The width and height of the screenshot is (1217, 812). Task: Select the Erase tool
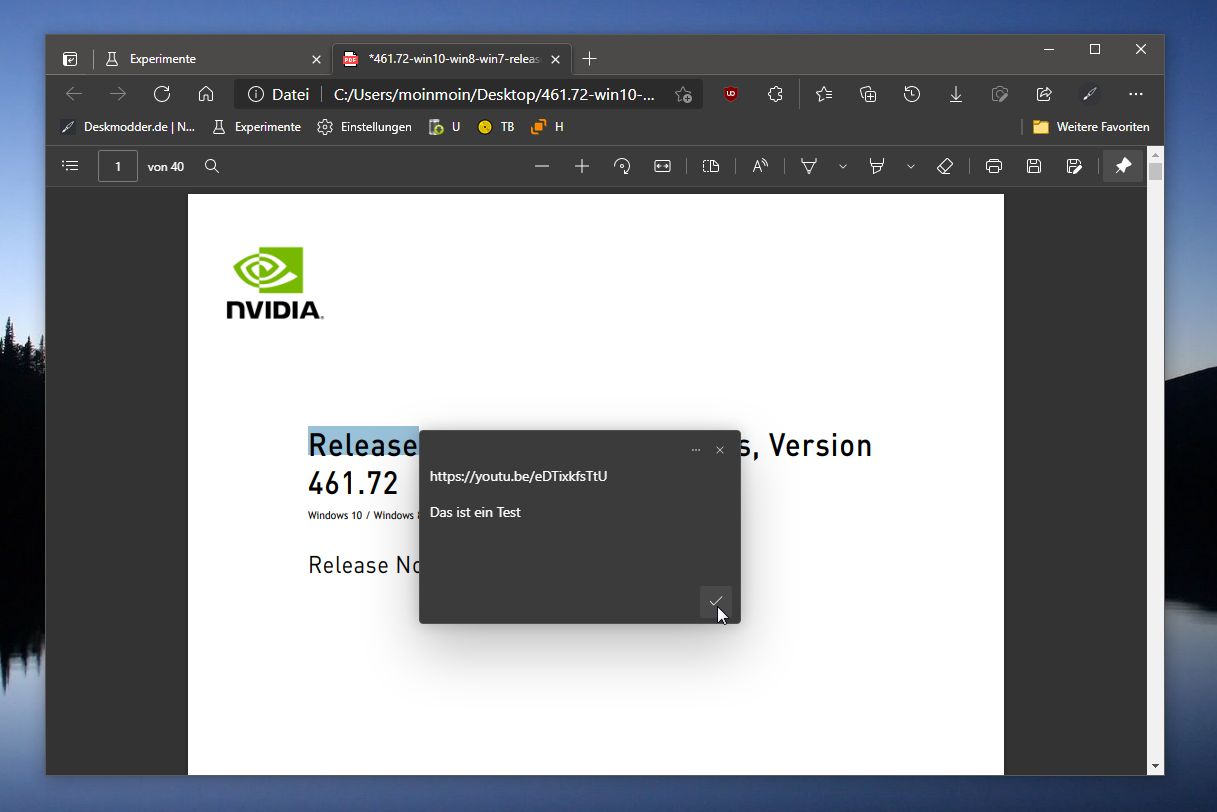click(x=945, y=166)
